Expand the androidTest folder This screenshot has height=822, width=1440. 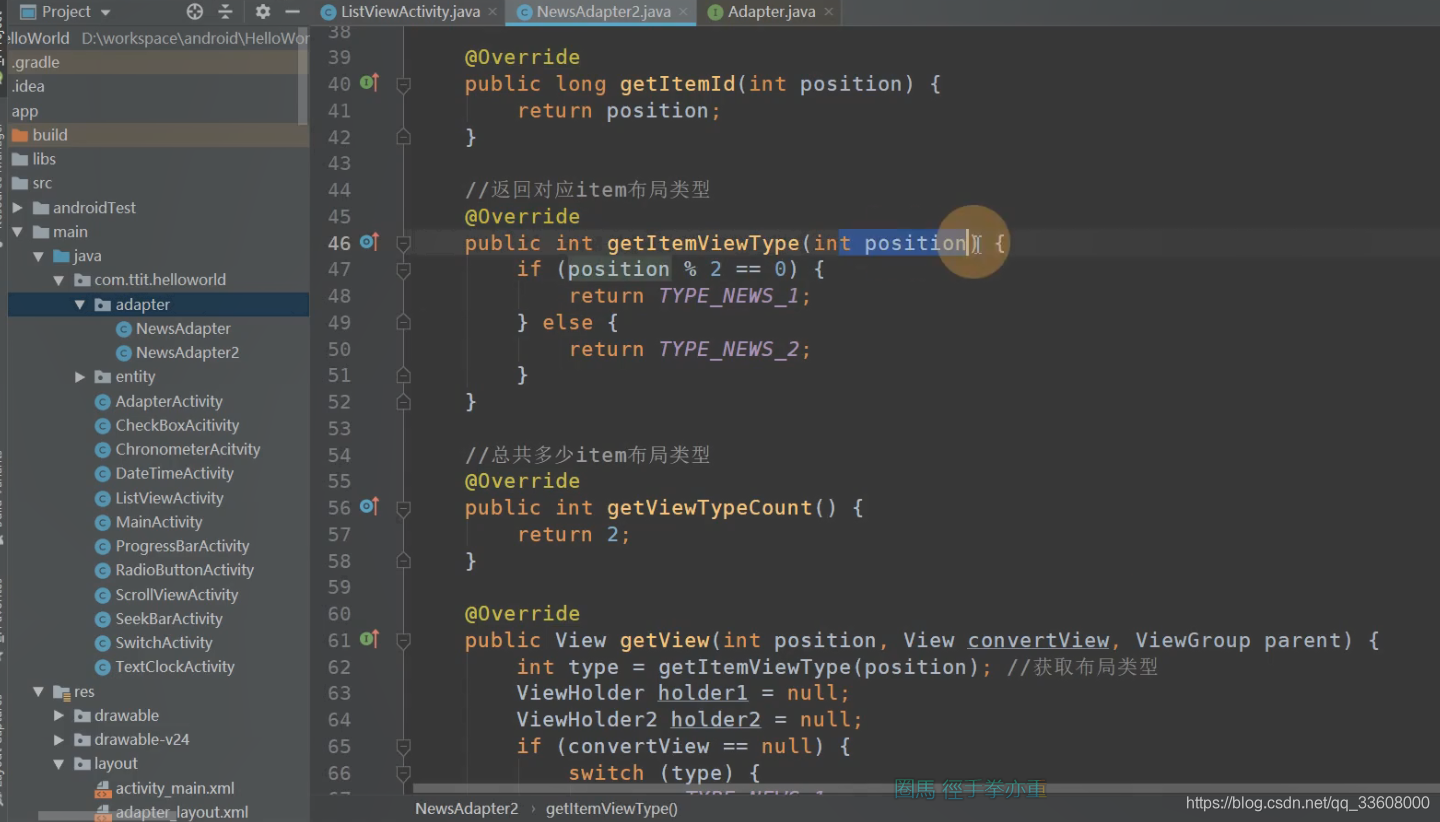coord(18,208)
